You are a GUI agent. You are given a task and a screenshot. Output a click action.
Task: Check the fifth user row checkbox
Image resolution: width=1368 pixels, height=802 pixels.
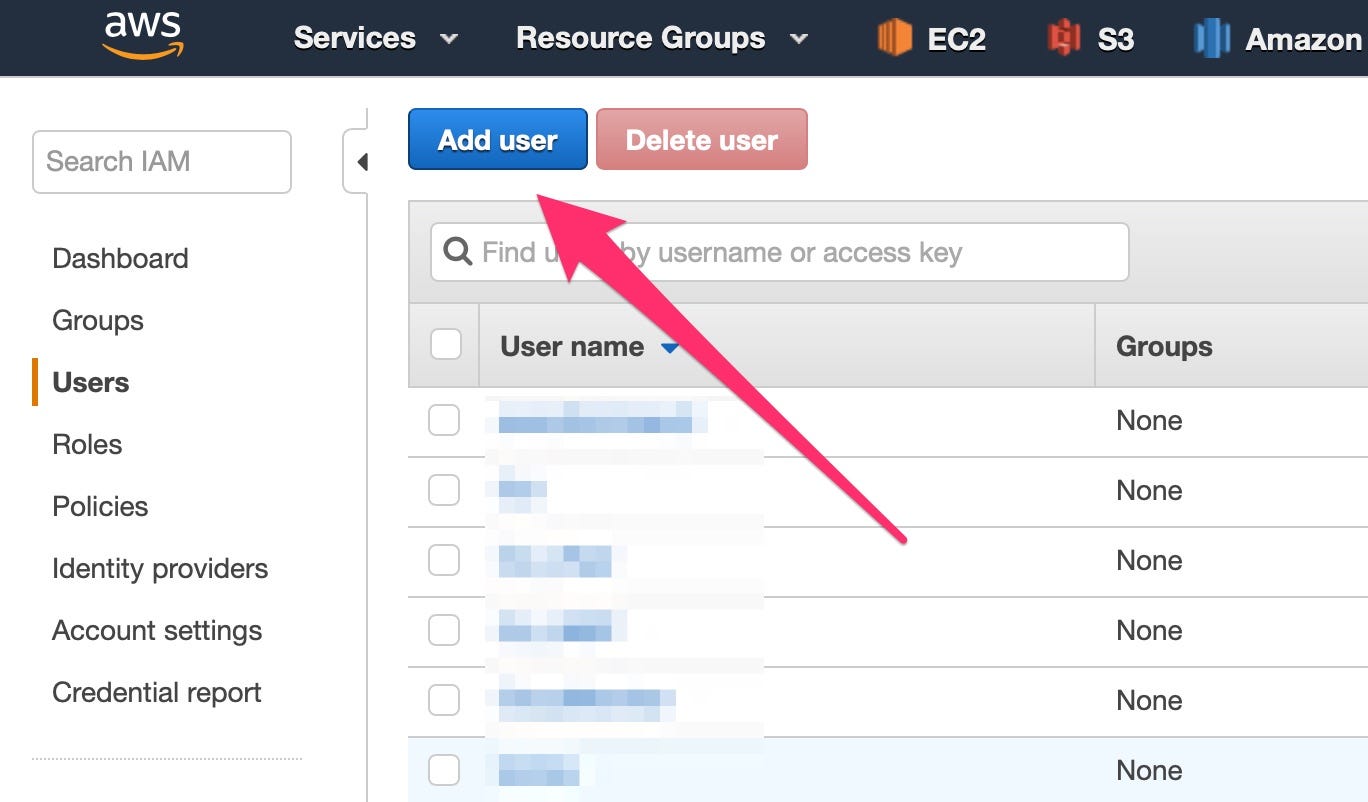point(444,700)
